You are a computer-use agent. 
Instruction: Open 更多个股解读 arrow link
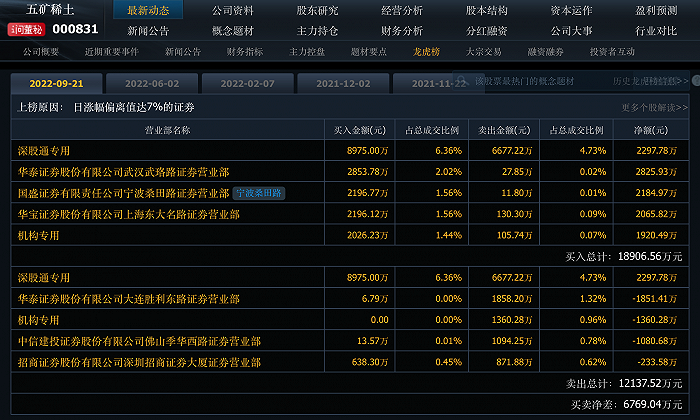tap(654, 107)
